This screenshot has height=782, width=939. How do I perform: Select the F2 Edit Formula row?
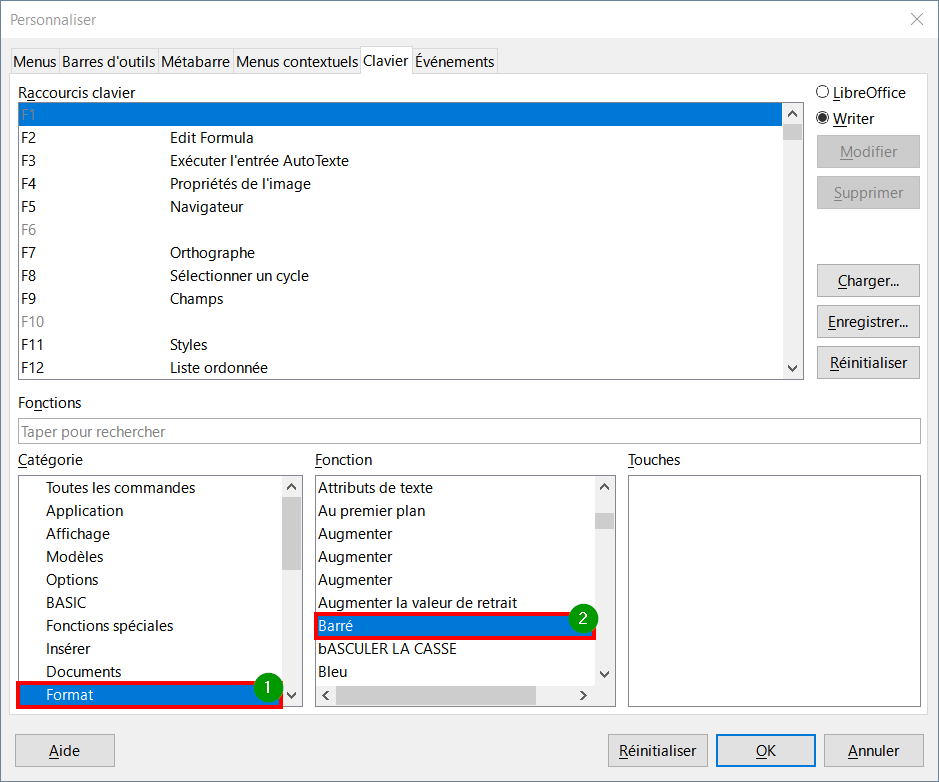400,138
